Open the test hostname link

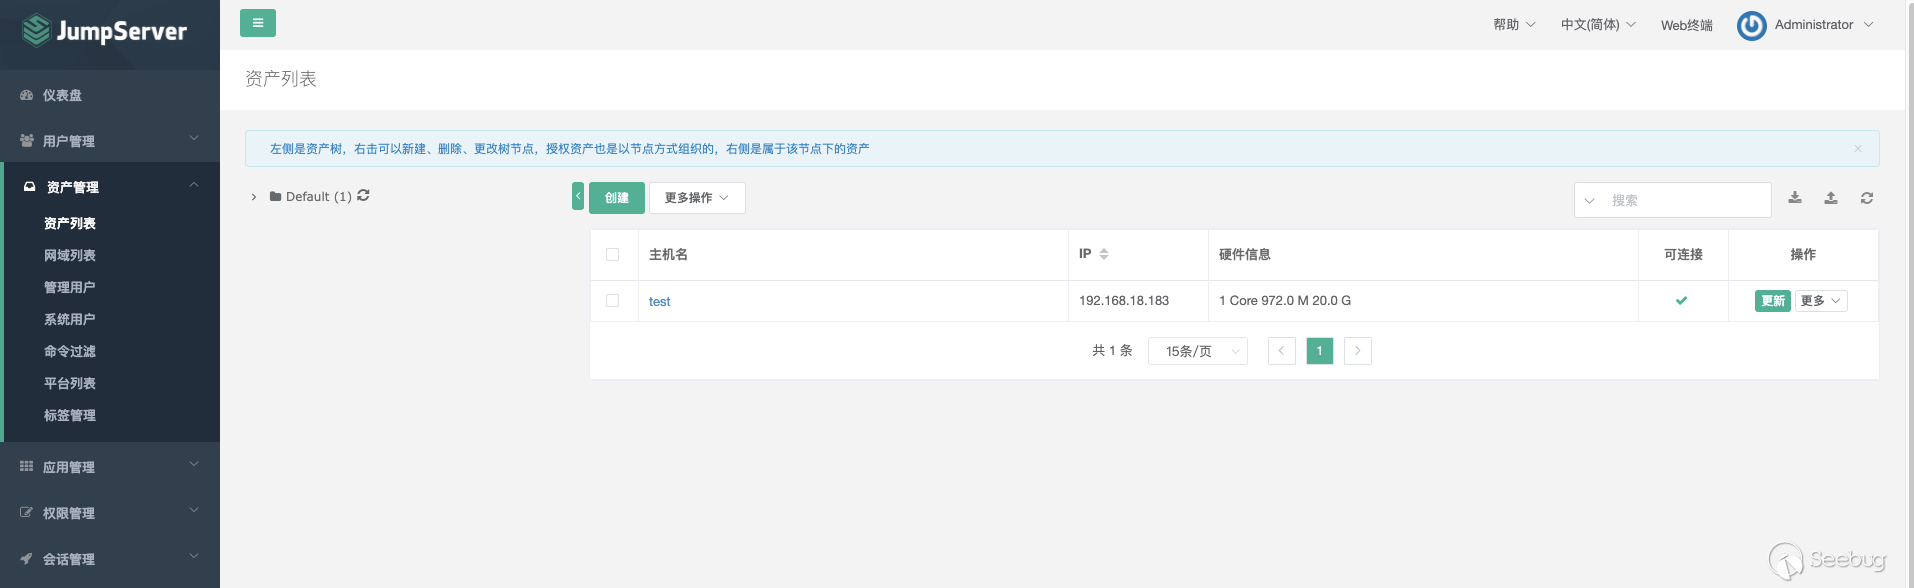[x=659, y=301]
